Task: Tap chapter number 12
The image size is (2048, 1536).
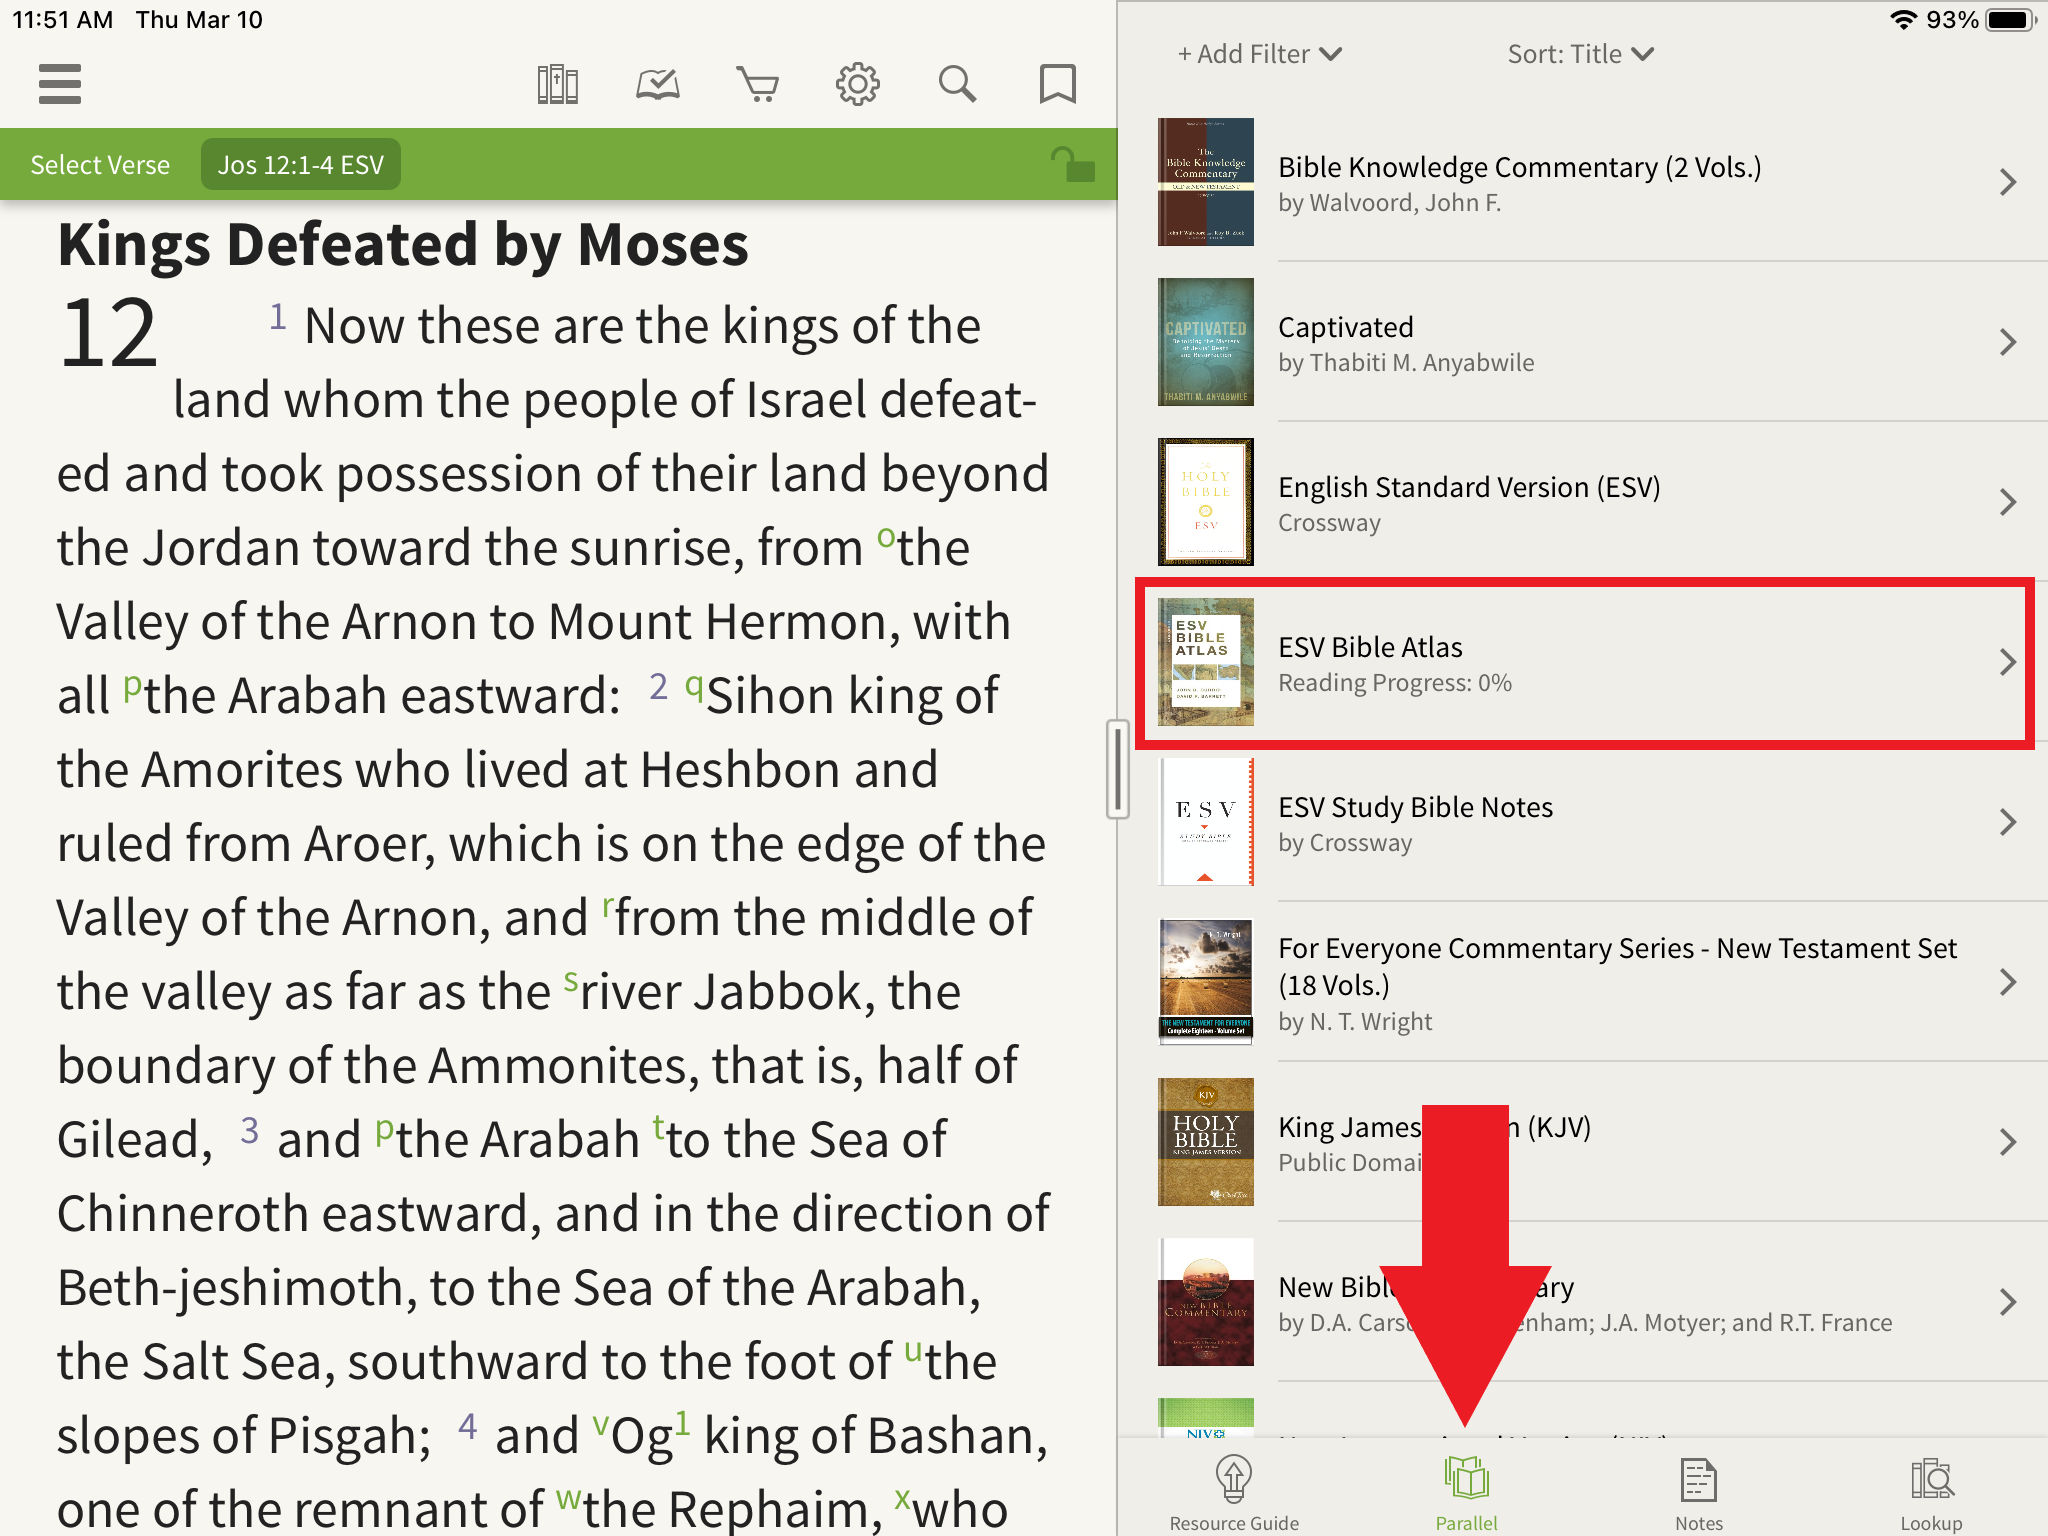Action: [108, 334]
